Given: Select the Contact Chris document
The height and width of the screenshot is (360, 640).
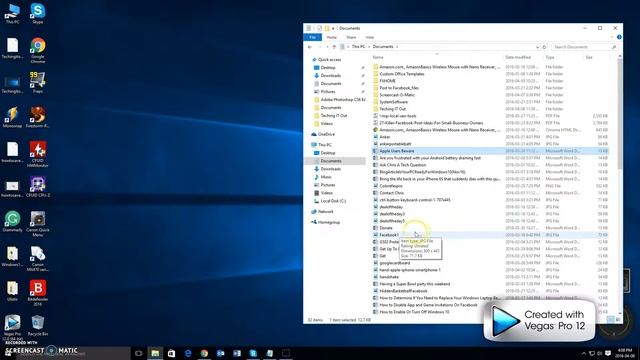Looking at the screenshot, I should coord(391,193).
